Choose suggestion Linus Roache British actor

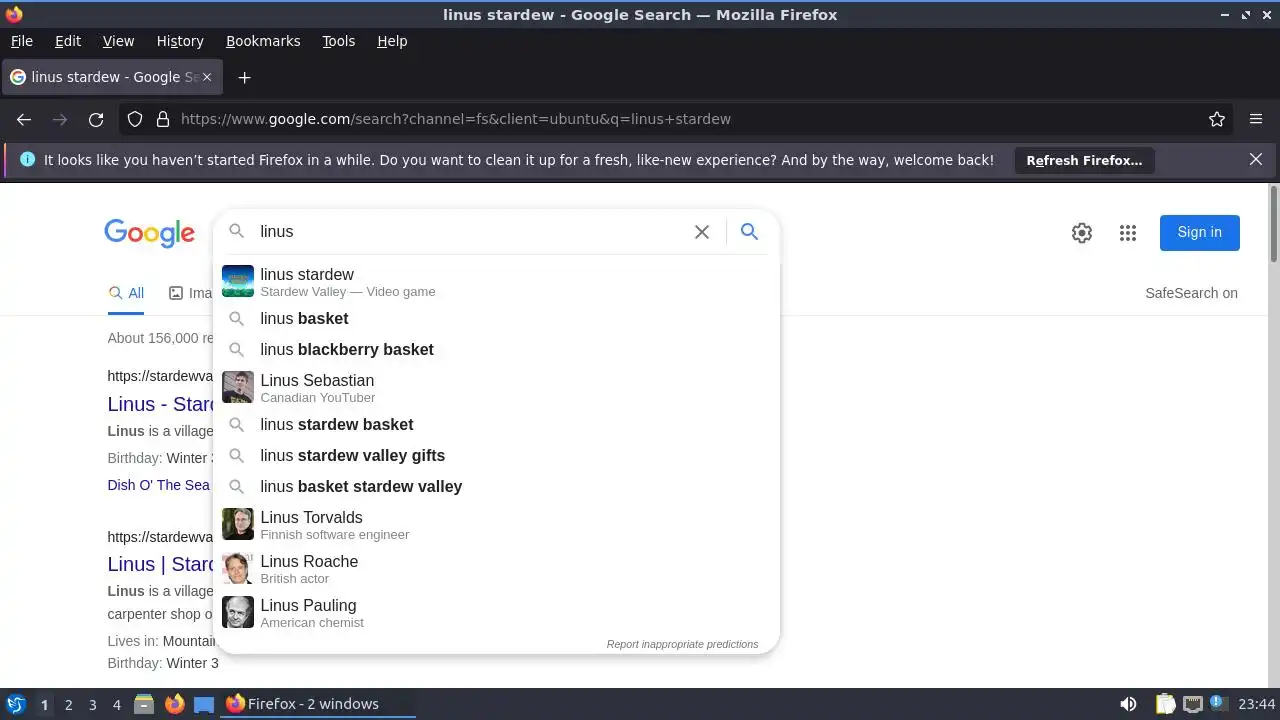(496, 568)
